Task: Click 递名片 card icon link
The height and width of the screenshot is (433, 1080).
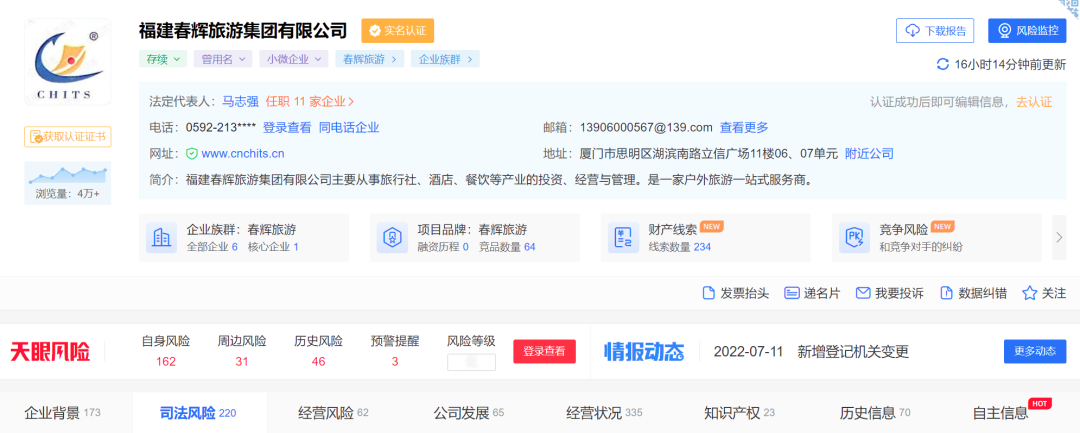Action: (x=813, y=293)
